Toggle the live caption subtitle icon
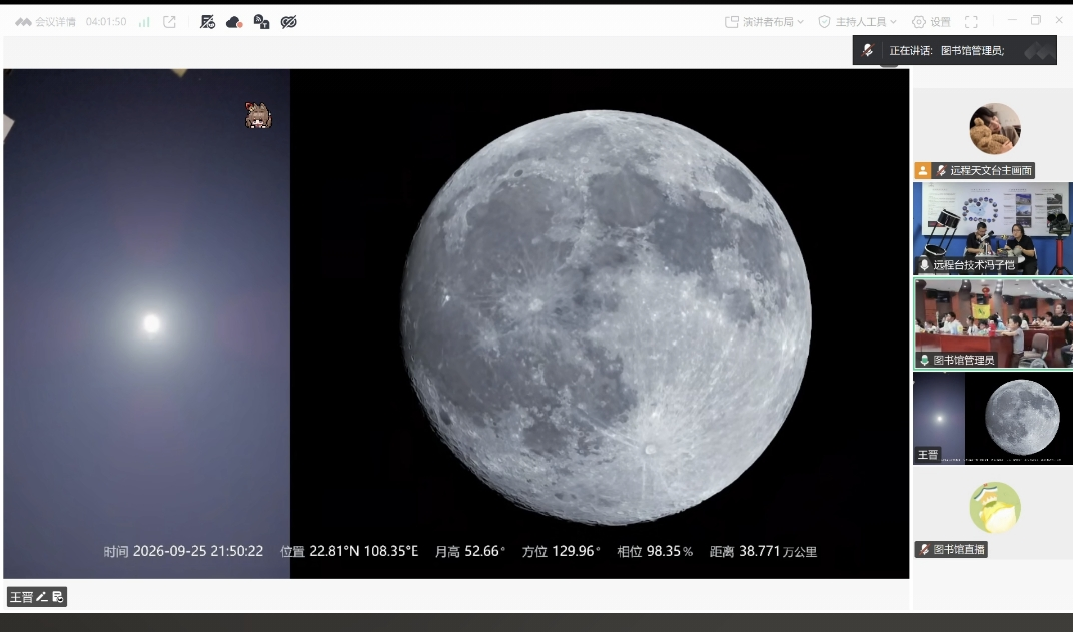This screenshot has width=1073, height=632. [x=261, y=22]
